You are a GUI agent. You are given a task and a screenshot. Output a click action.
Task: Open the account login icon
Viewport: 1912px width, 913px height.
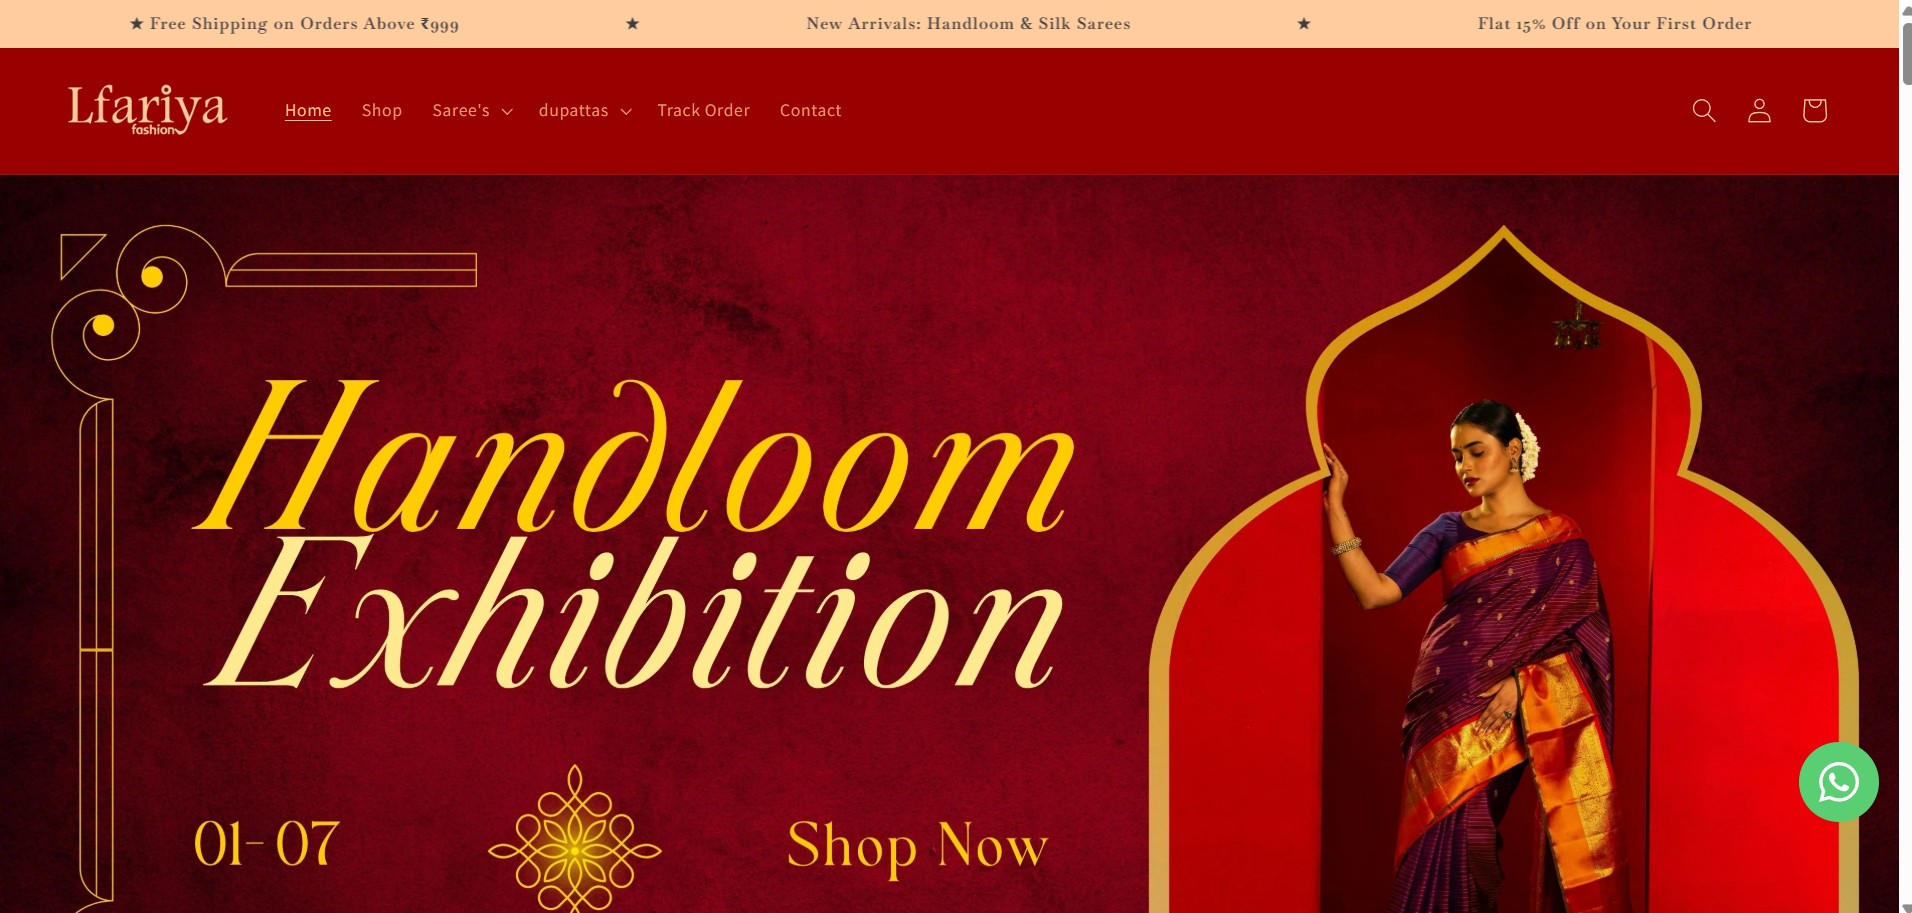1759,110
